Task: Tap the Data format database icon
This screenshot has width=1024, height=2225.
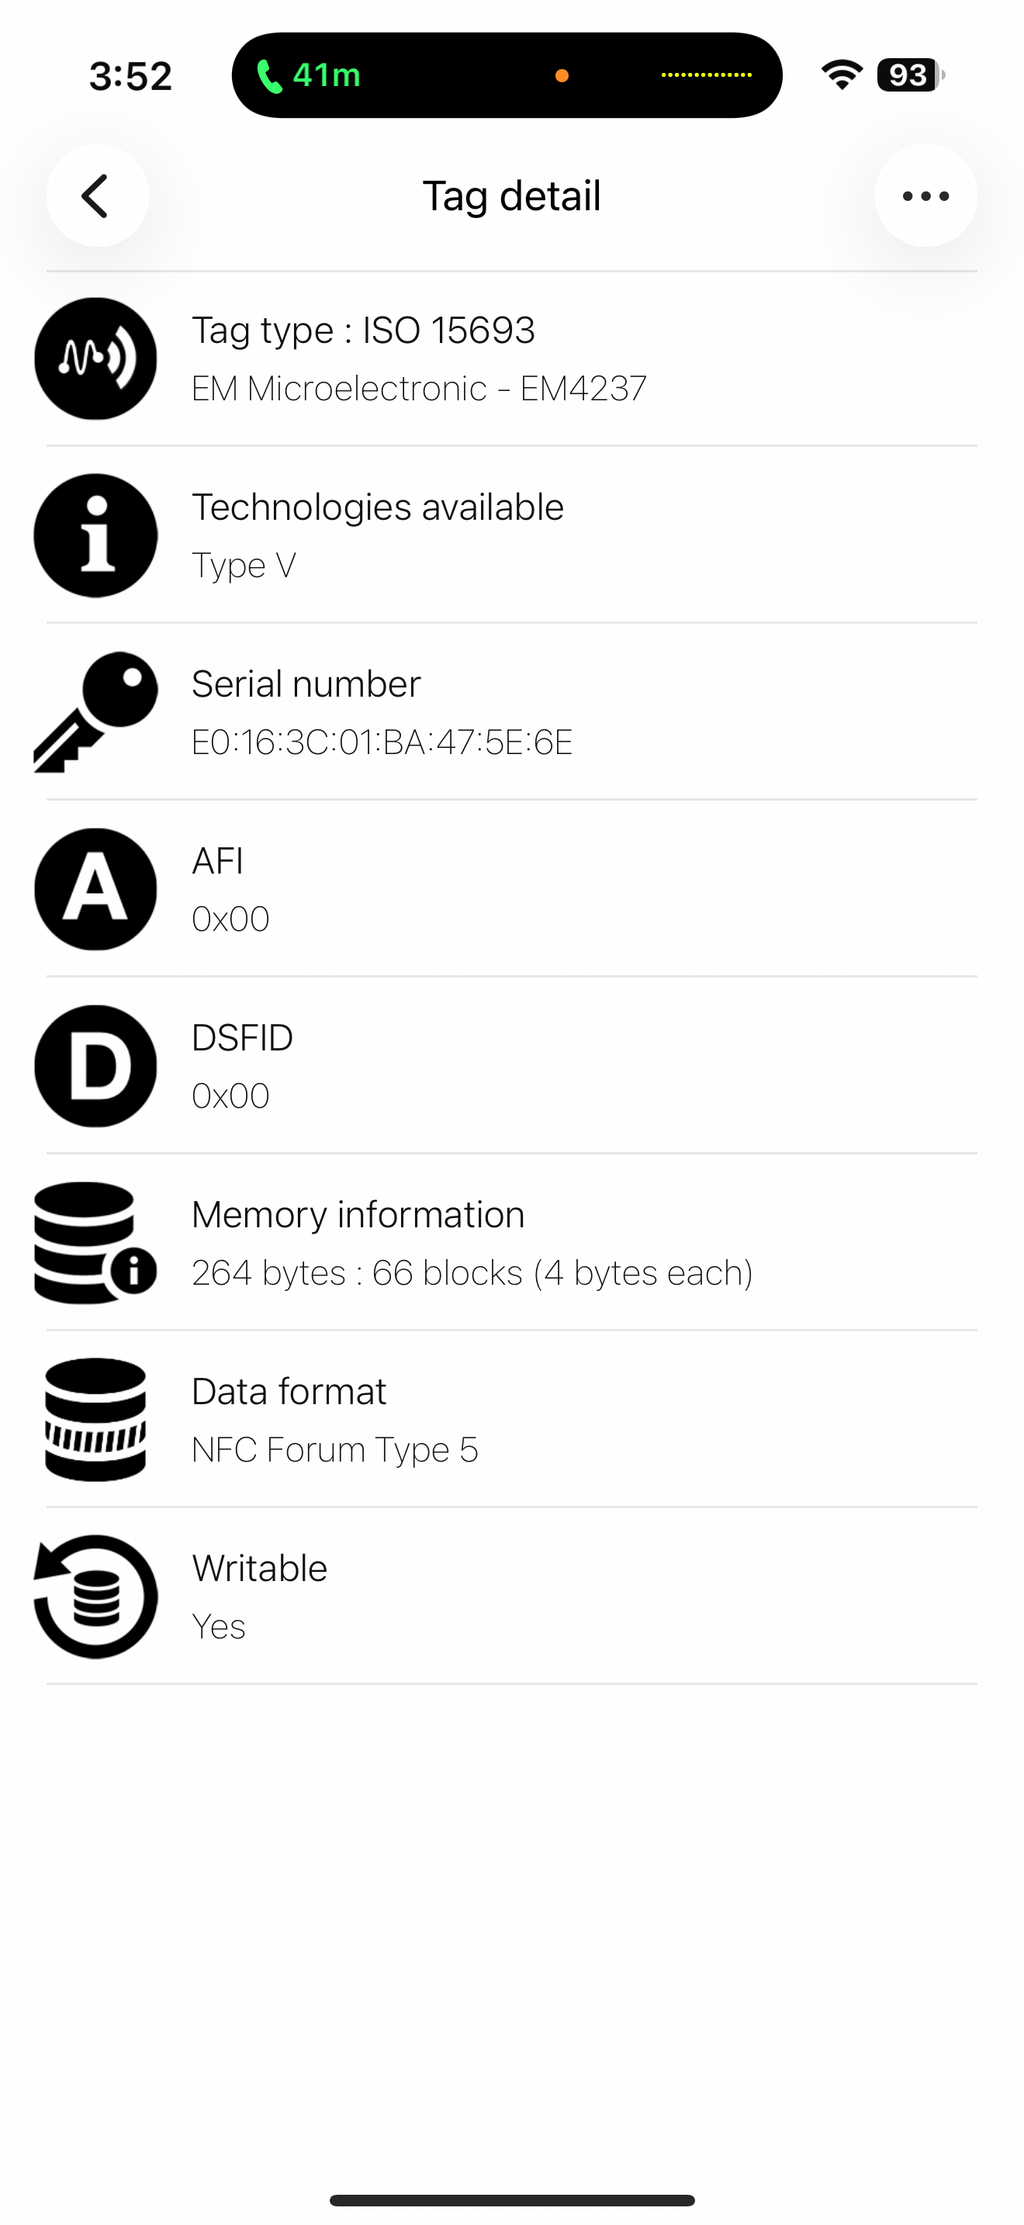Action: pos(96,1420)
